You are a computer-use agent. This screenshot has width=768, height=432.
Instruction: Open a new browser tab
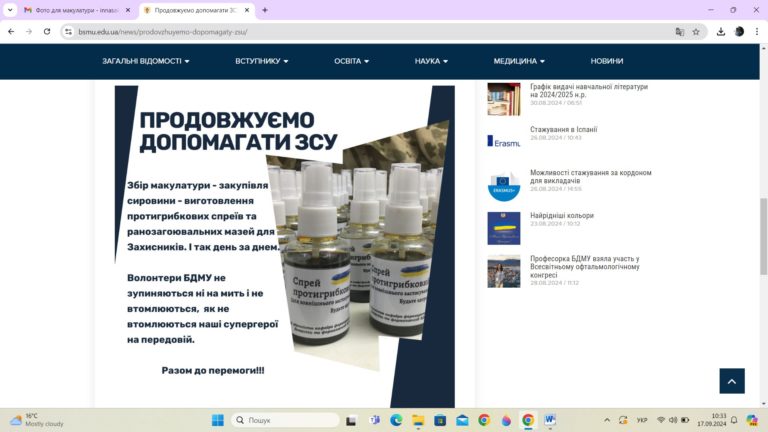[265, 10]
